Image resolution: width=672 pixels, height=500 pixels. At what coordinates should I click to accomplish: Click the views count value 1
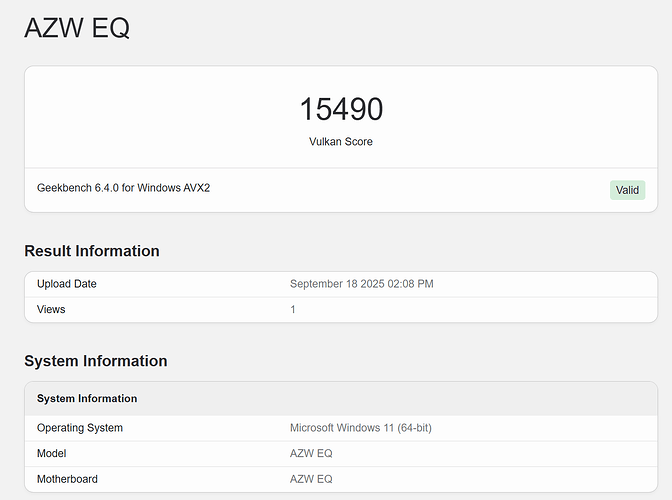click(x=293, y=309)
